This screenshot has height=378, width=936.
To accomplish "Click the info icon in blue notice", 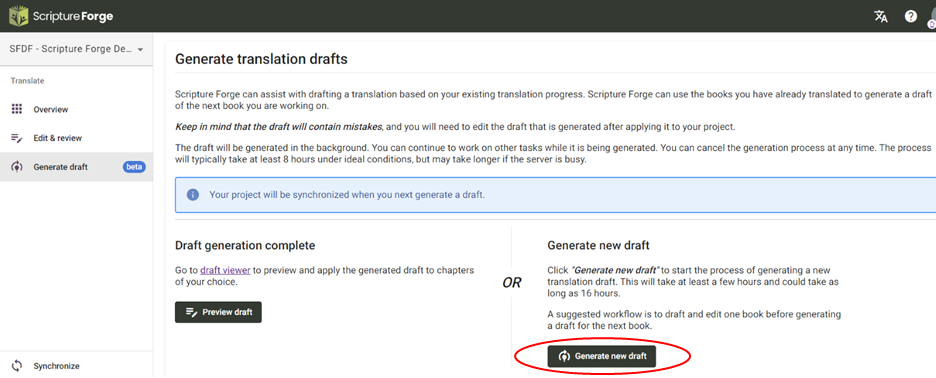I will tap(192, 195).
